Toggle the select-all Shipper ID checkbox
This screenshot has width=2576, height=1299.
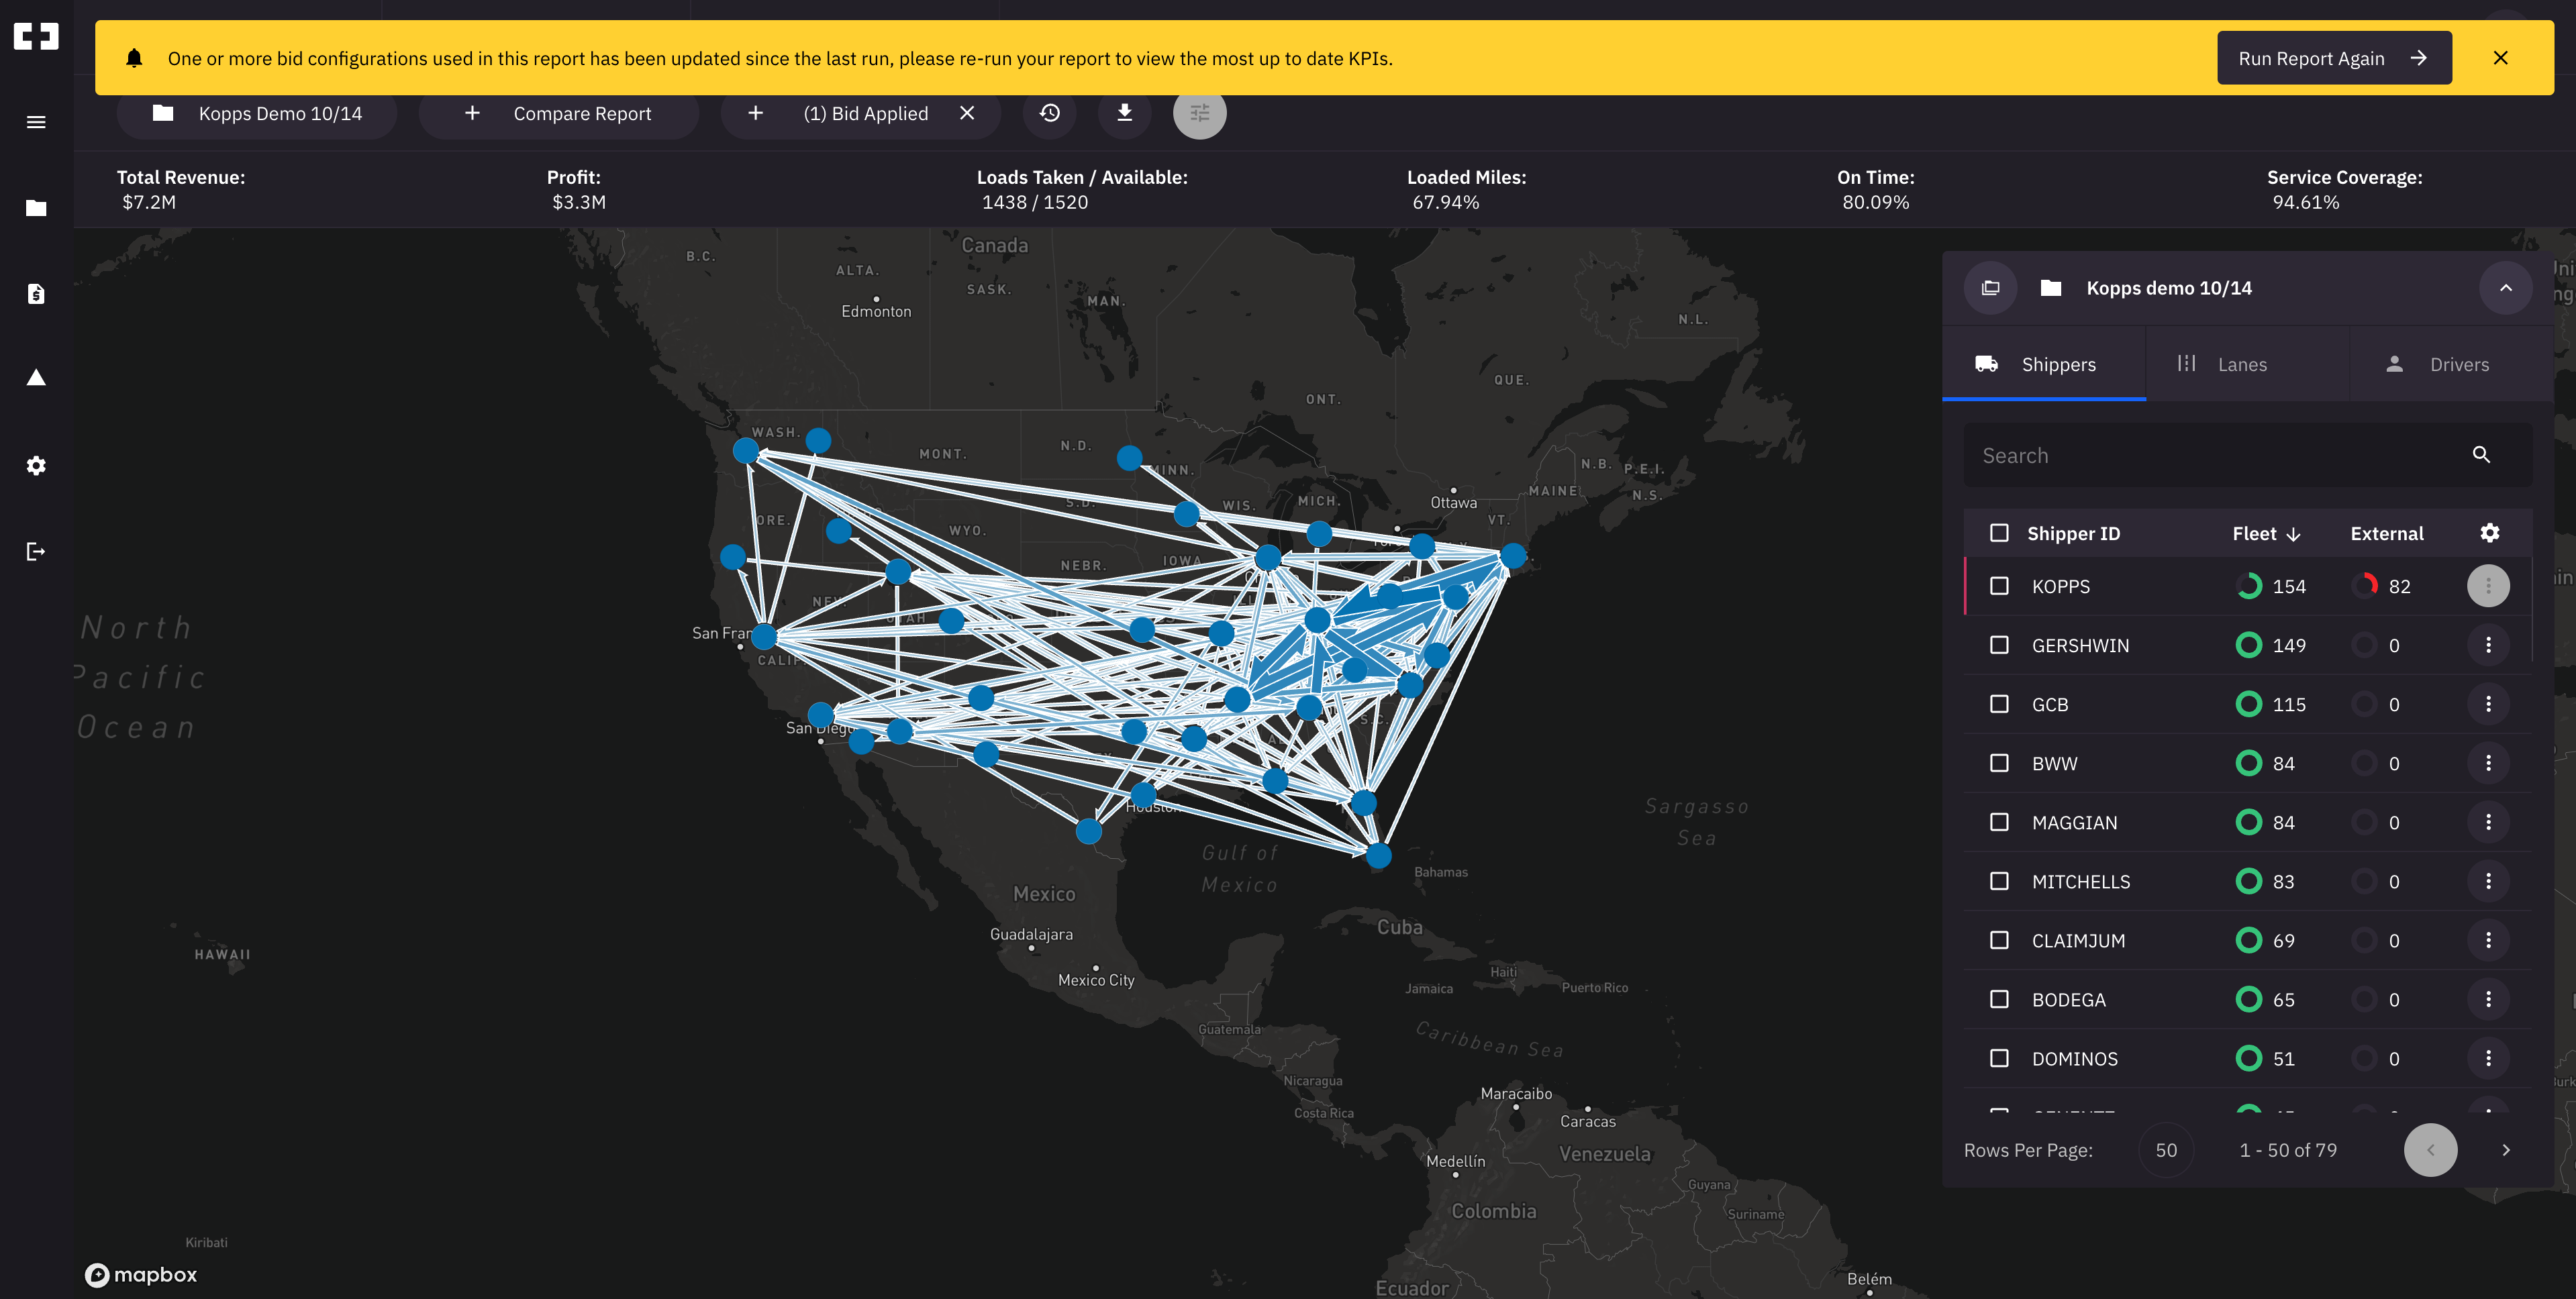(x=1999, y=533)
